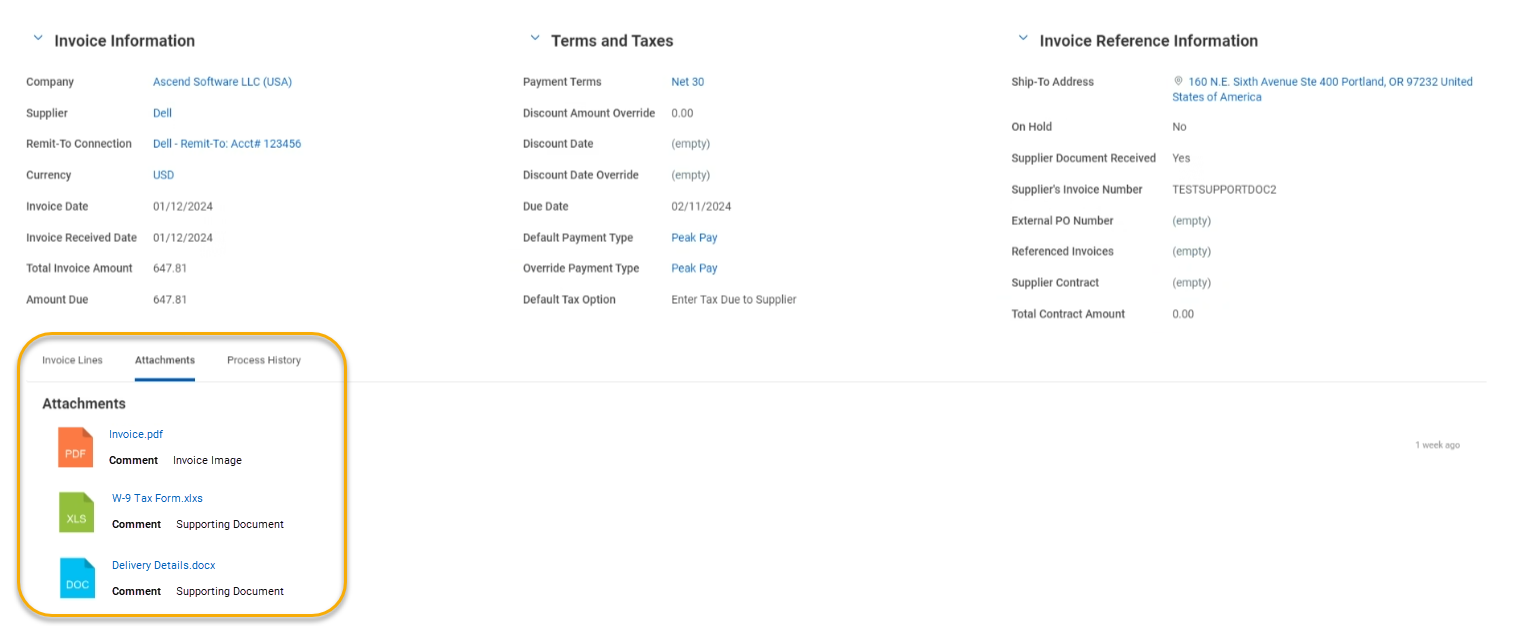Open the blue DOC file icon
Viewport: 1513px width, 626px height.
click(77, 578)
